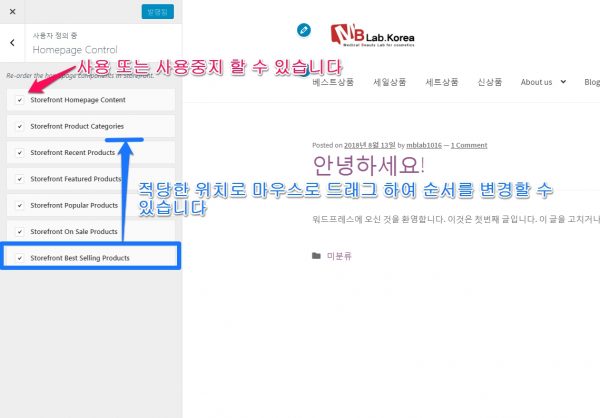
Task: Select the Storefront Best Selling Products row label
Action: point(80,258)
